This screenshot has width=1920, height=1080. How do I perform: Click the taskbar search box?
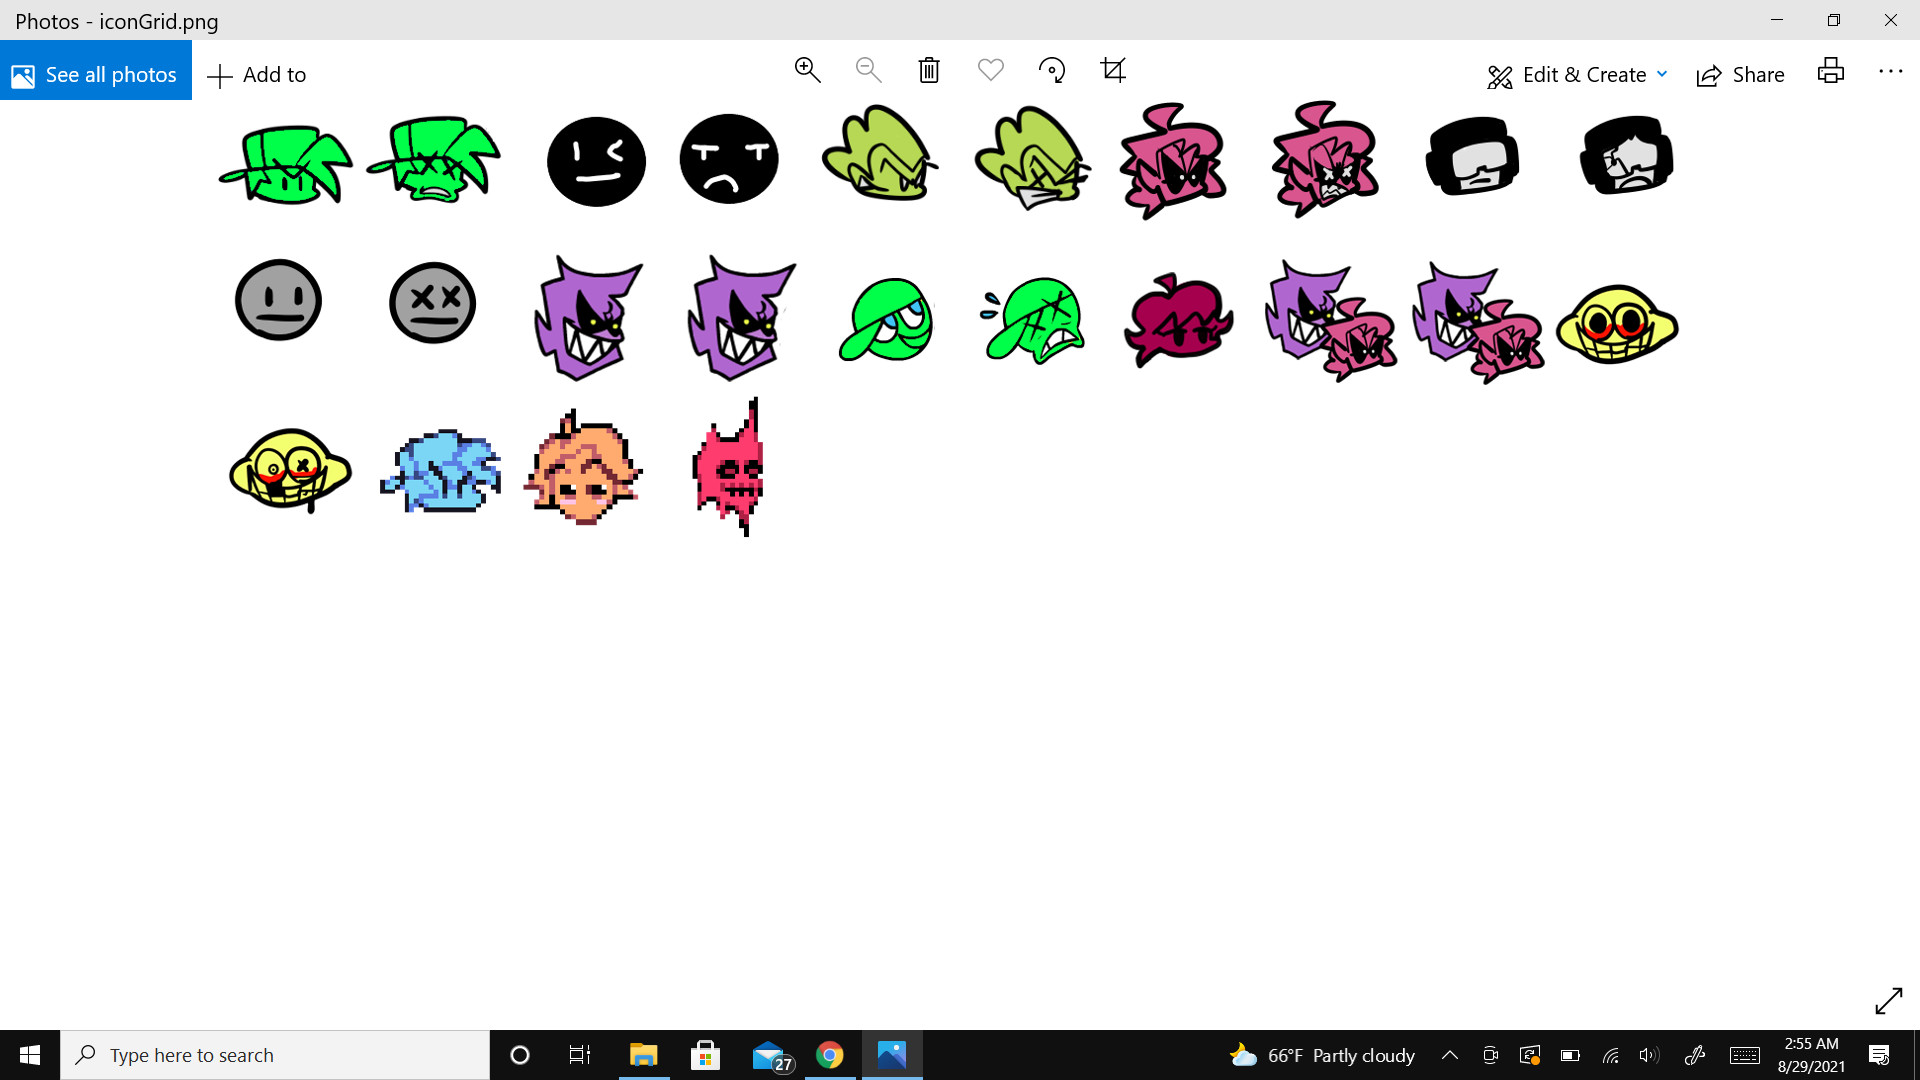click(x=275, y=1055)
